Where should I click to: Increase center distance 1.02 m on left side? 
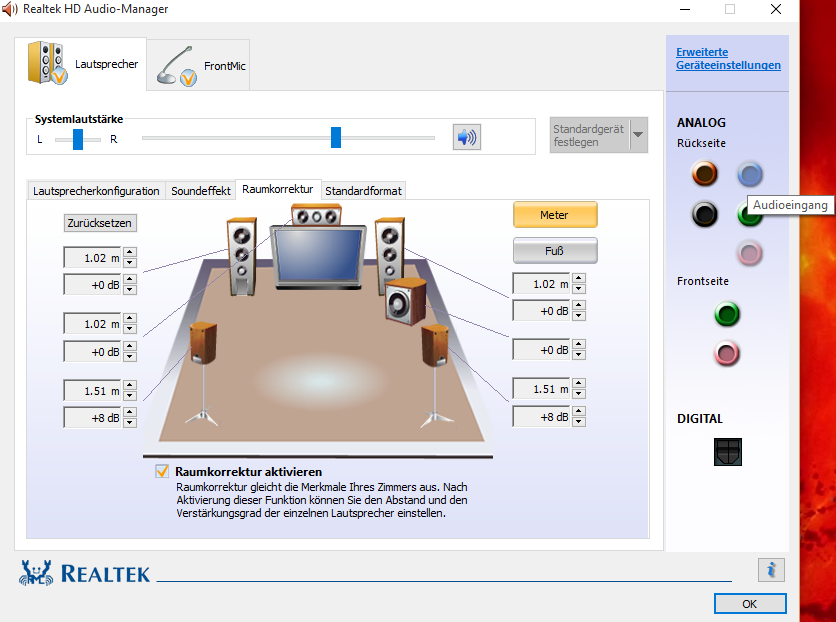[130, 318]
